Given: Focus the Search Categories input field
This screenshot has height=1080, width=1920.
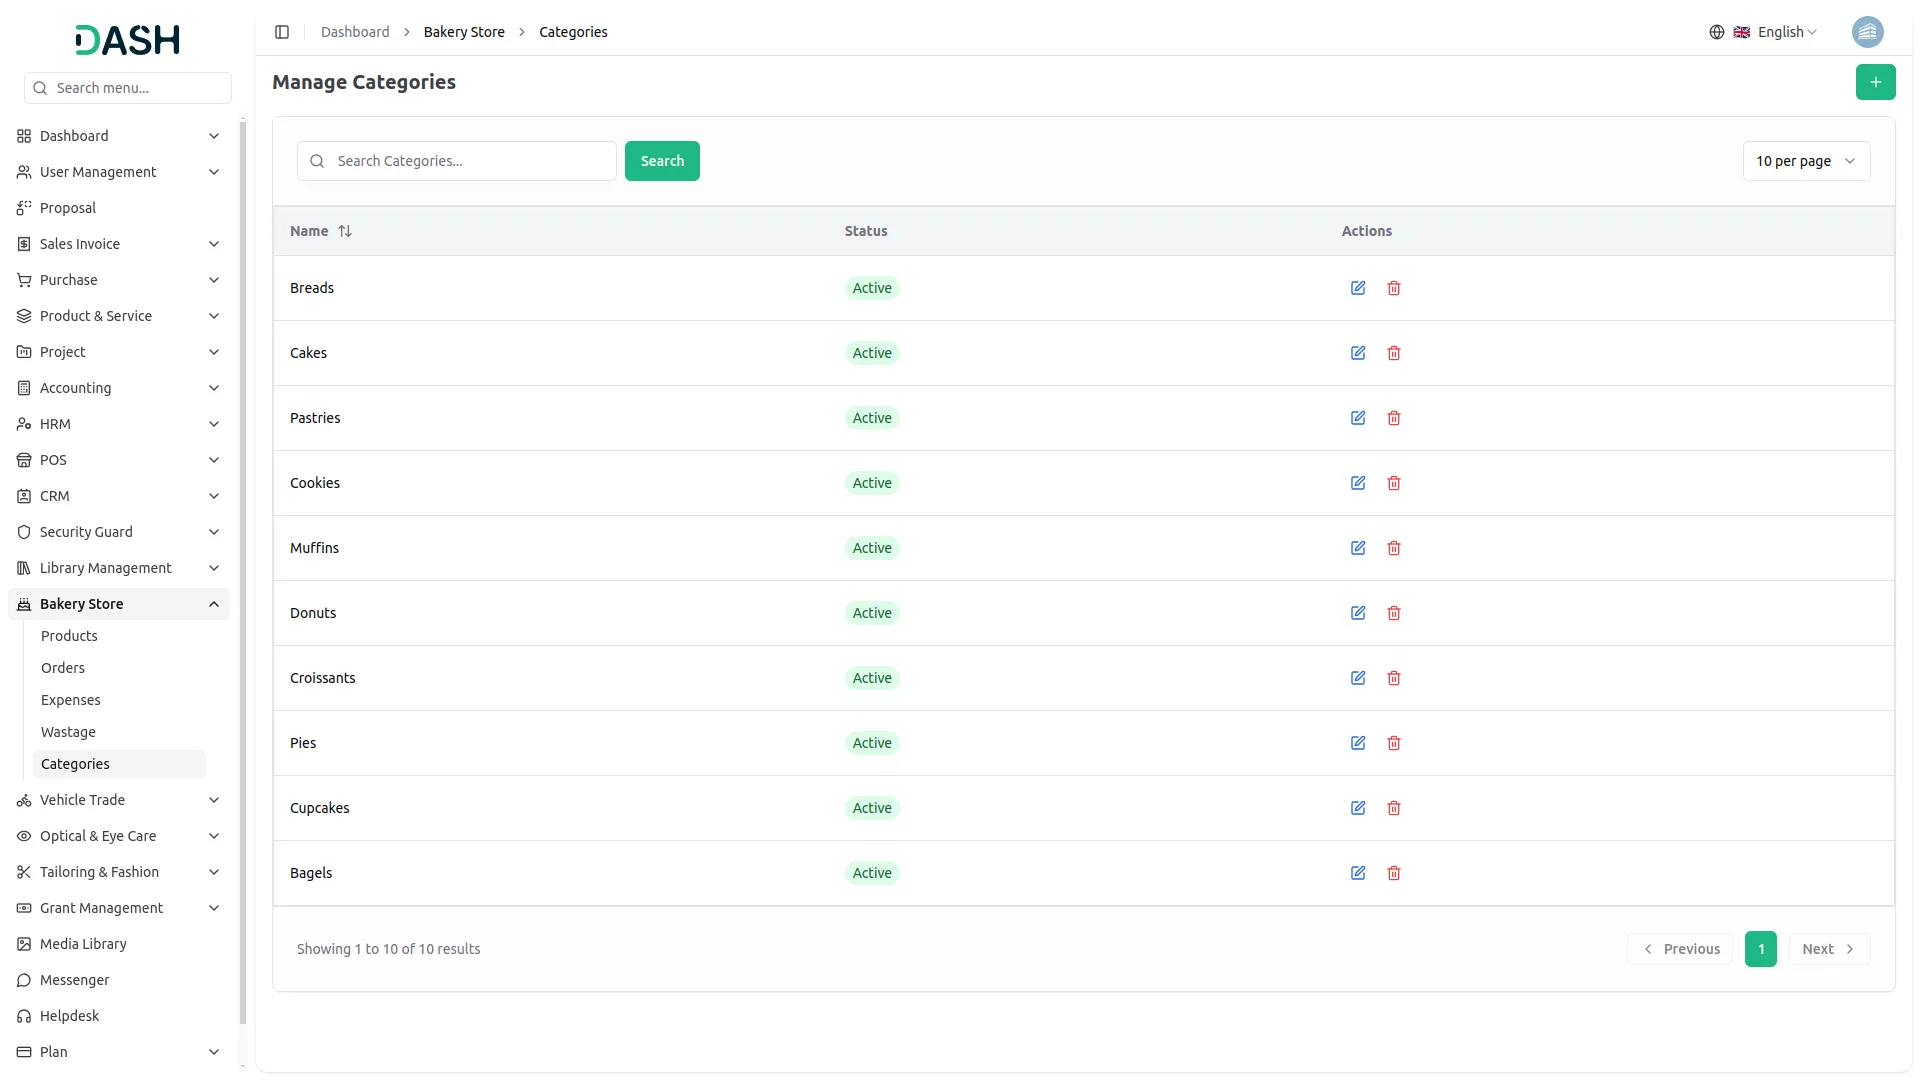Looking at the screenshot, I should pyautogui.click(x=470, y=161).
